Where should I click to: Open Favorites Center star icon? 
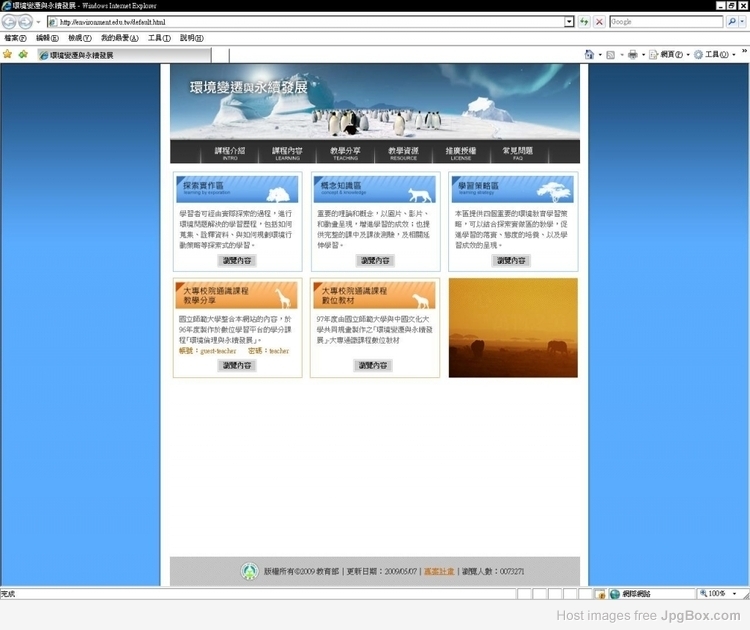coord(8,55)
